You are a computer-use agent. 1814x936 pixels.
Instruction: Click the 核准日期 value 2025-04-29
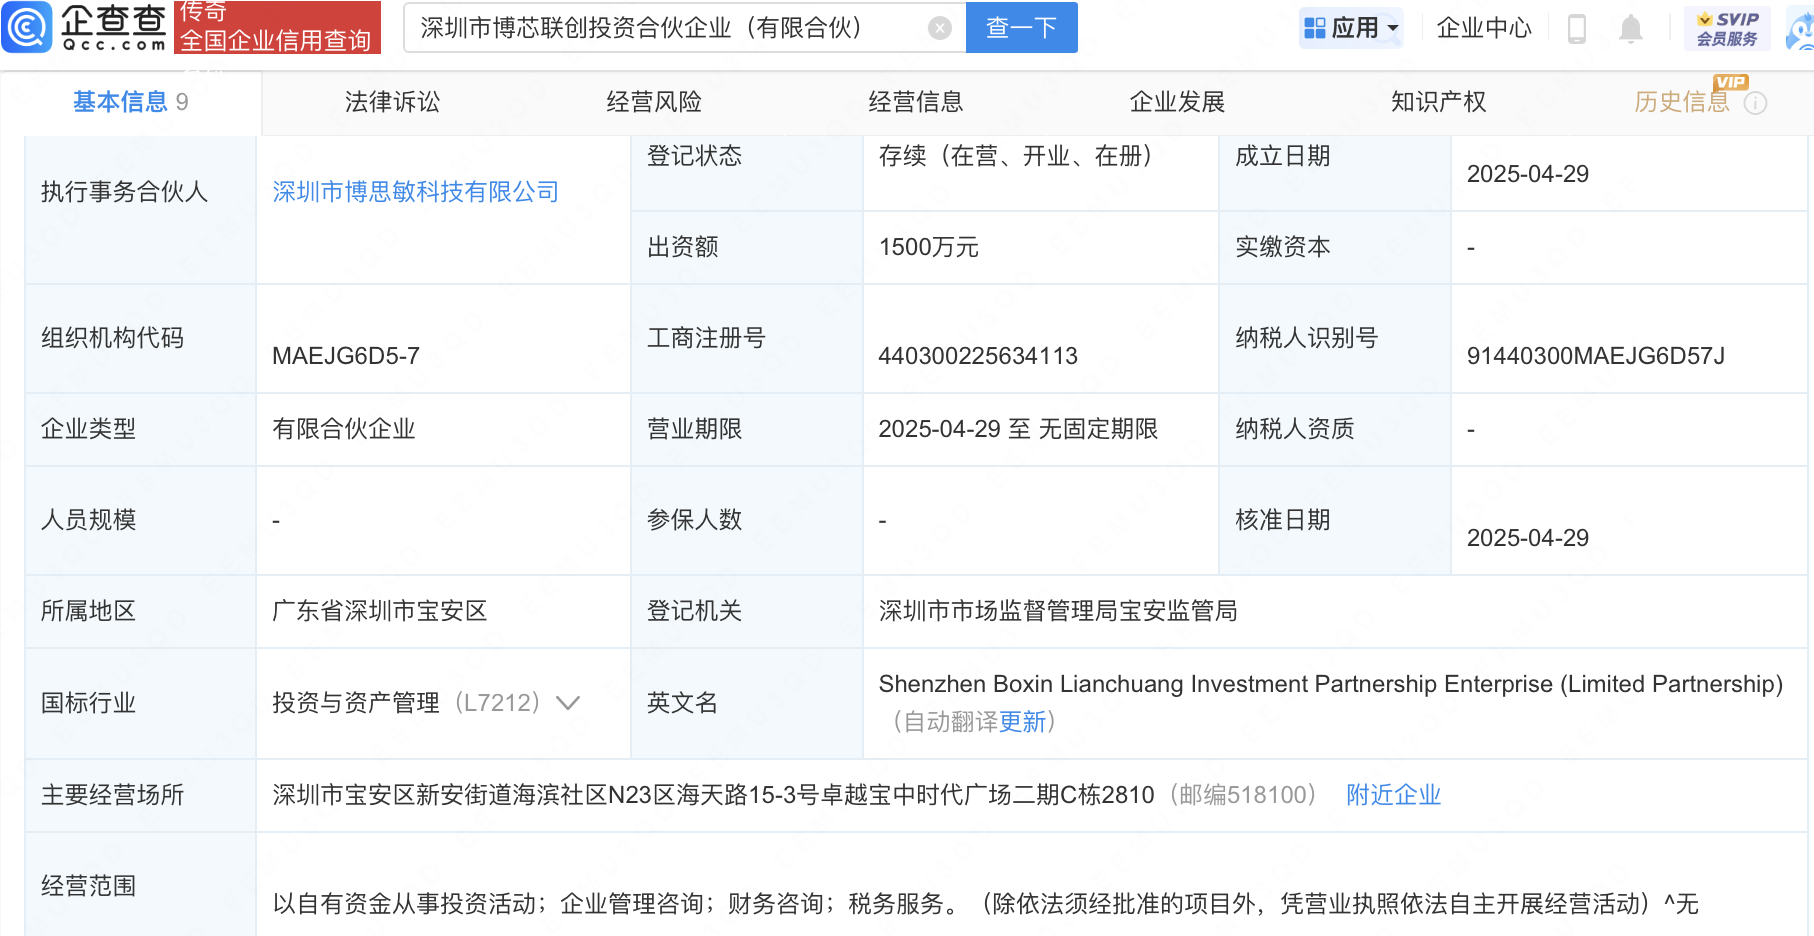(1527, 538)
